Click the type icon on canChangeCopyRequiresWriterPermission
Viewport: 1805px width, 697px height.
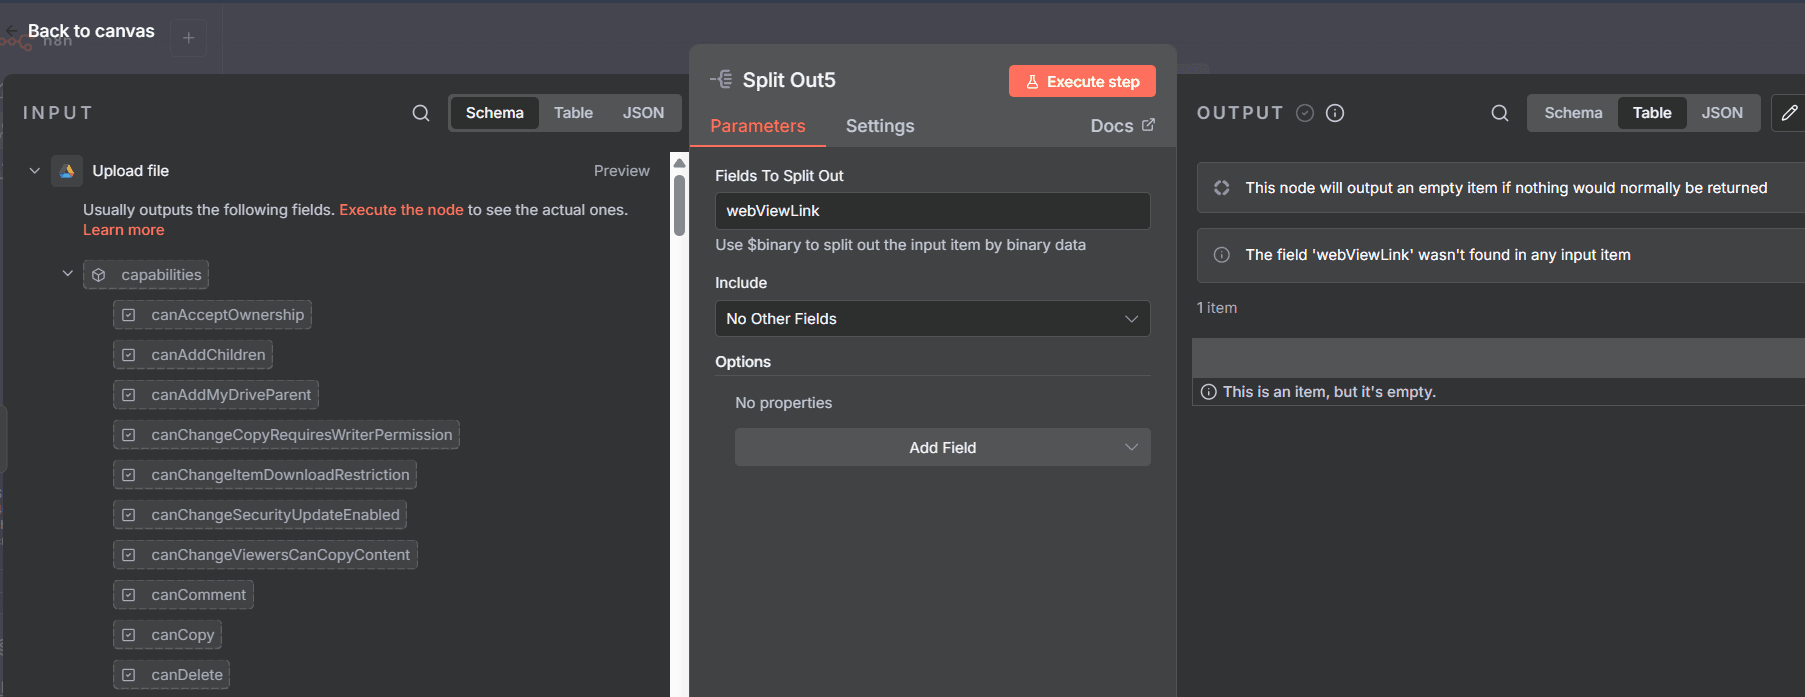(x=129, y=435)
